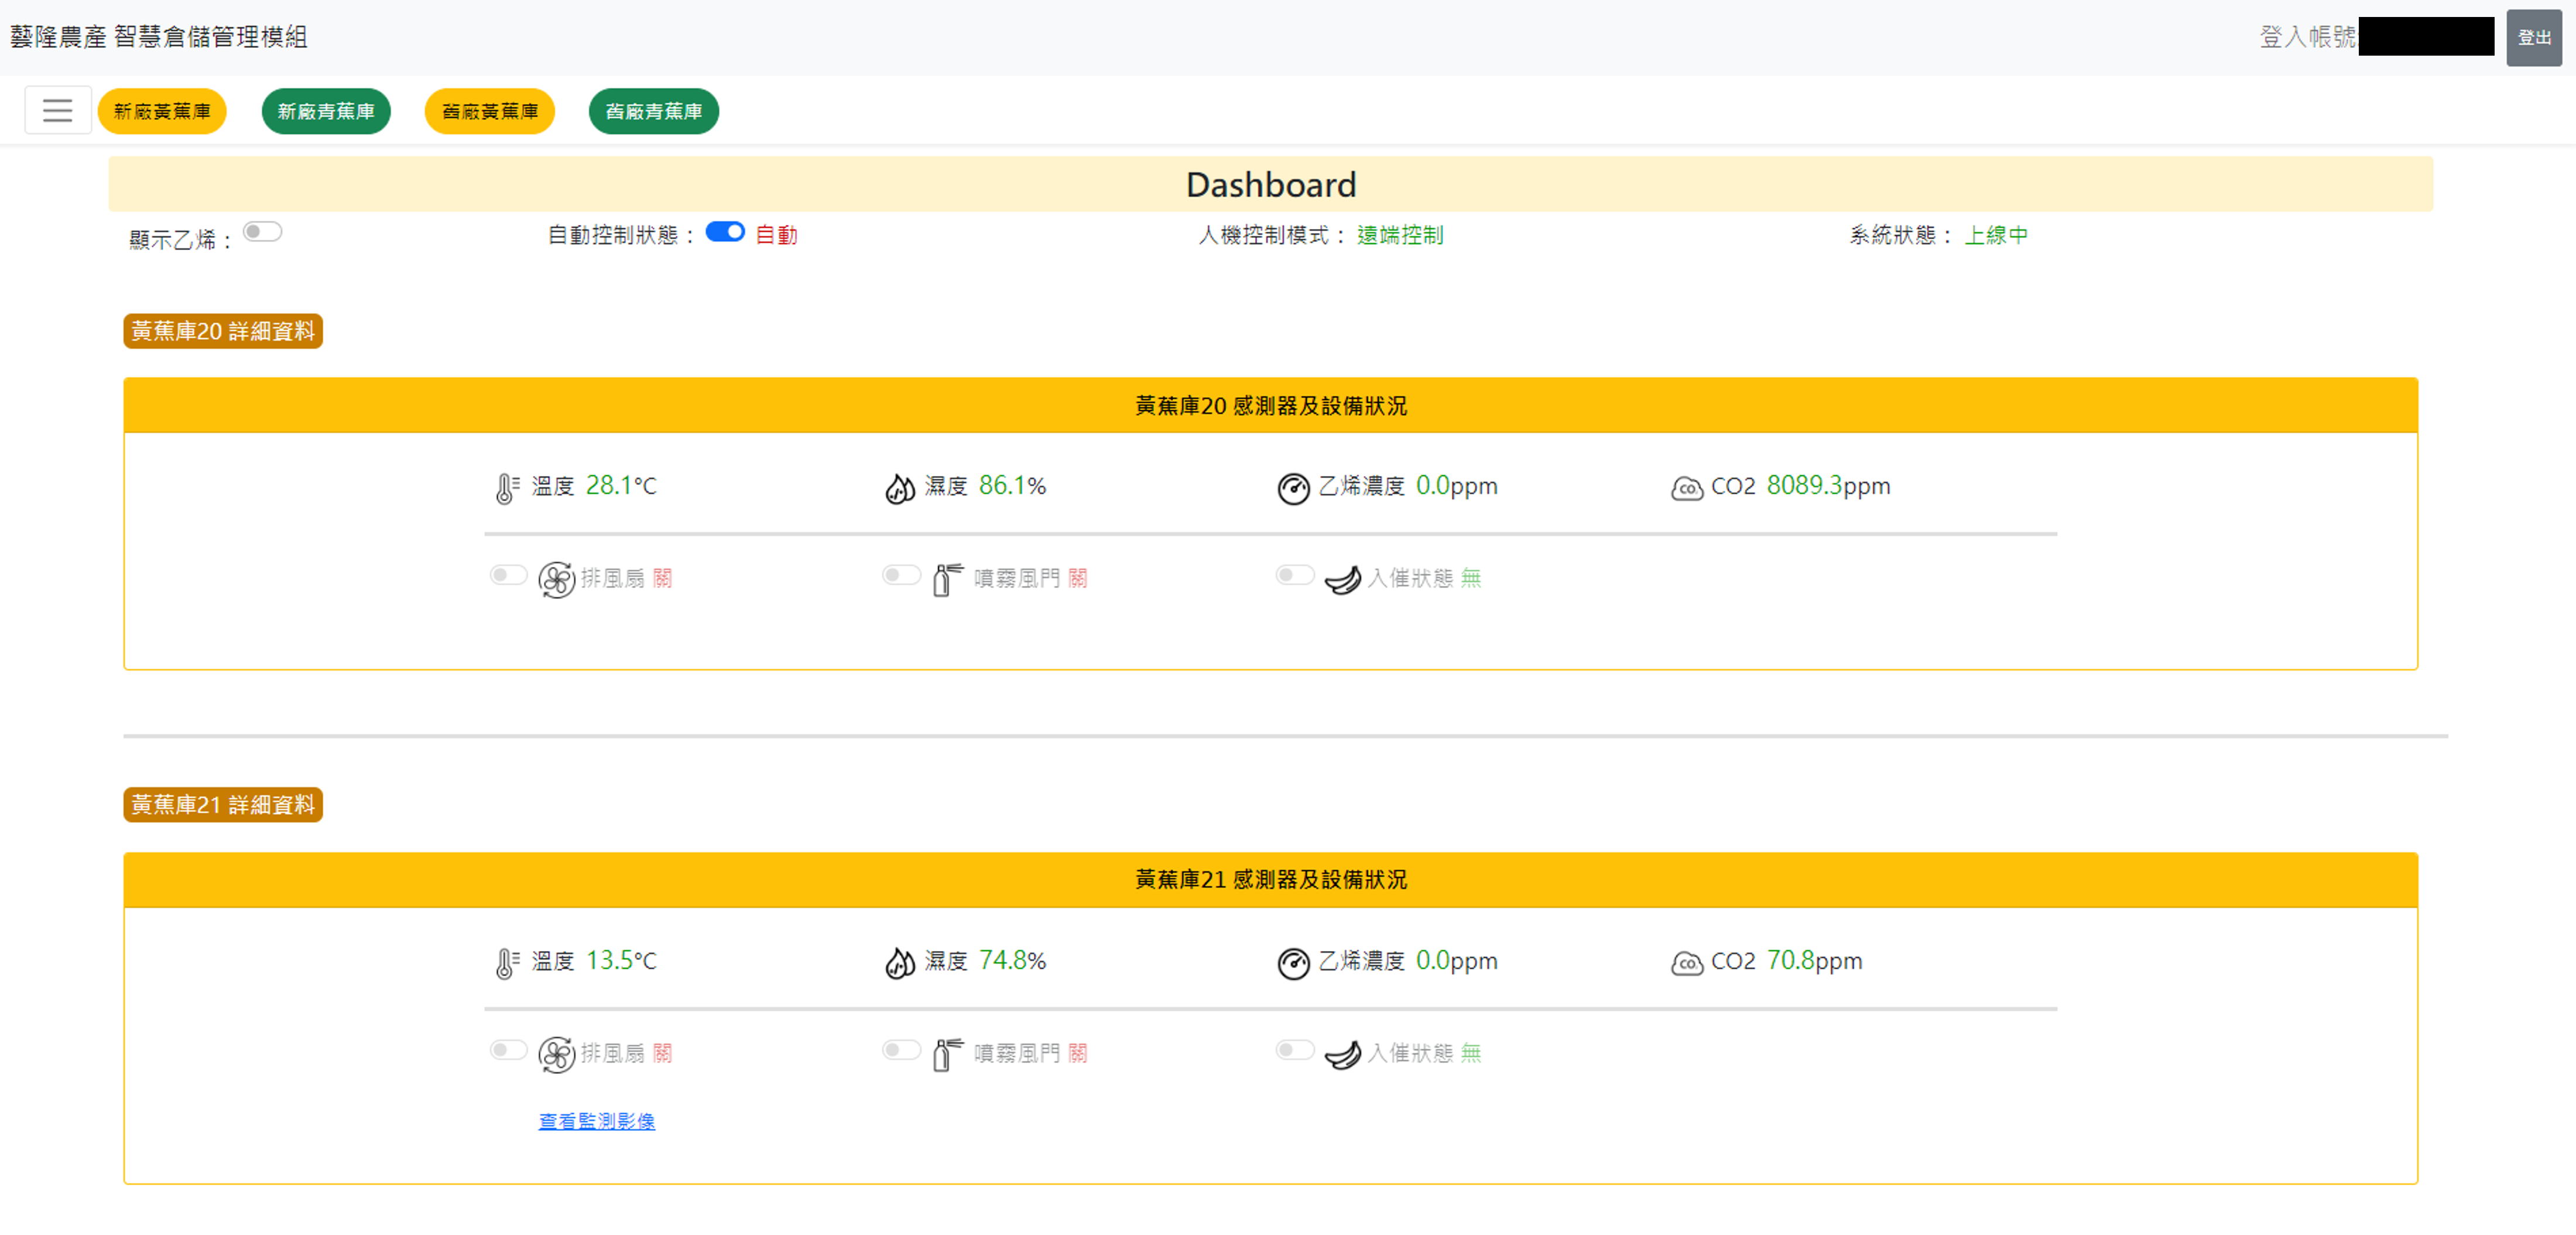Click exhaust fan icon in 黃蕉庫21 panel
2576x1235 pixels.
556,1054
